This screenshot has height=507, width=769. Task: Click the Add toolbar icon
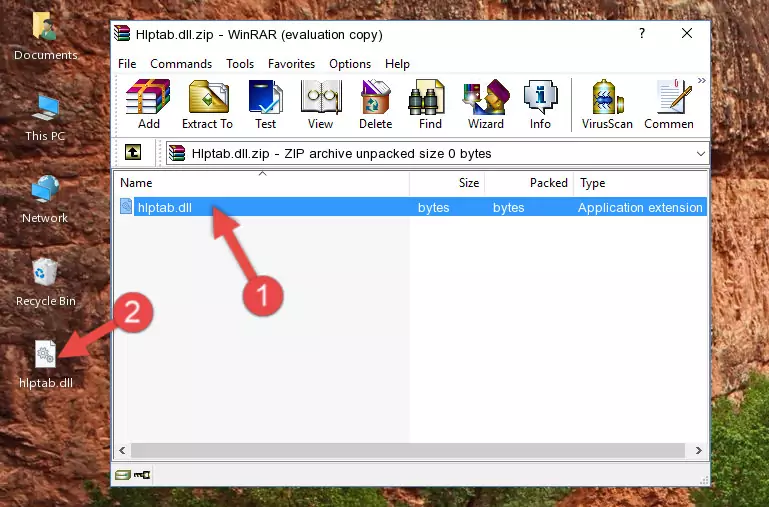148,104
